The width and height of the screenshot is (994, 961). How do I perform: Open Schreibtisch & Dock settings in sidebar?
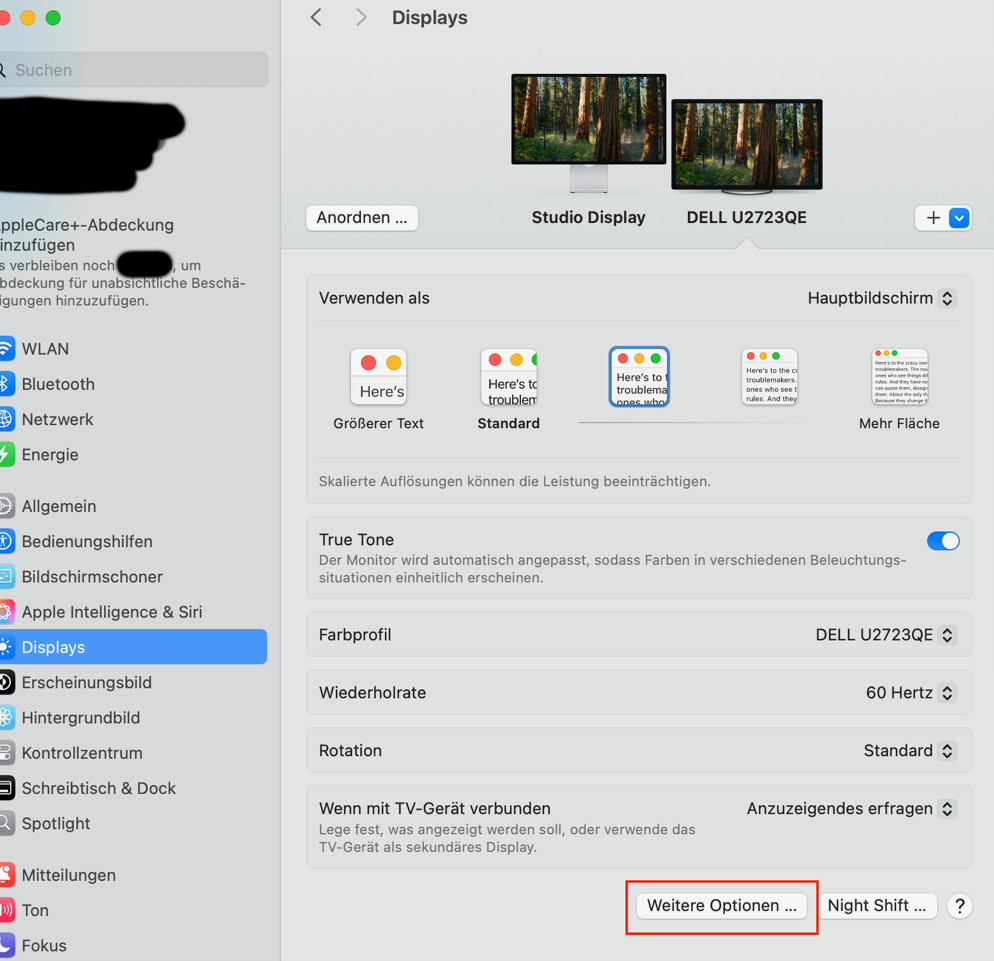pos(133,788)
